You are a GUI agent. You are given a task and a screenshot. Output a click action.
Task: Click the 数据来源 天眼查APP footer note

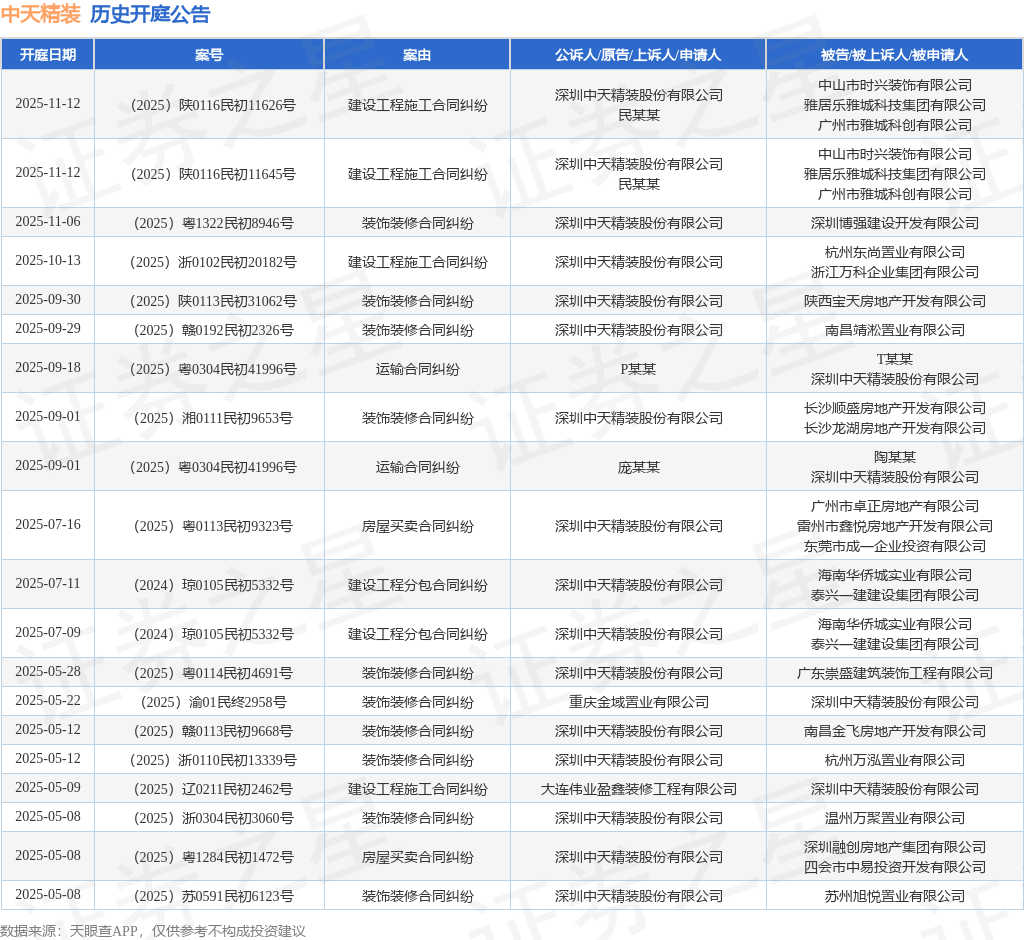coord(153,931)
